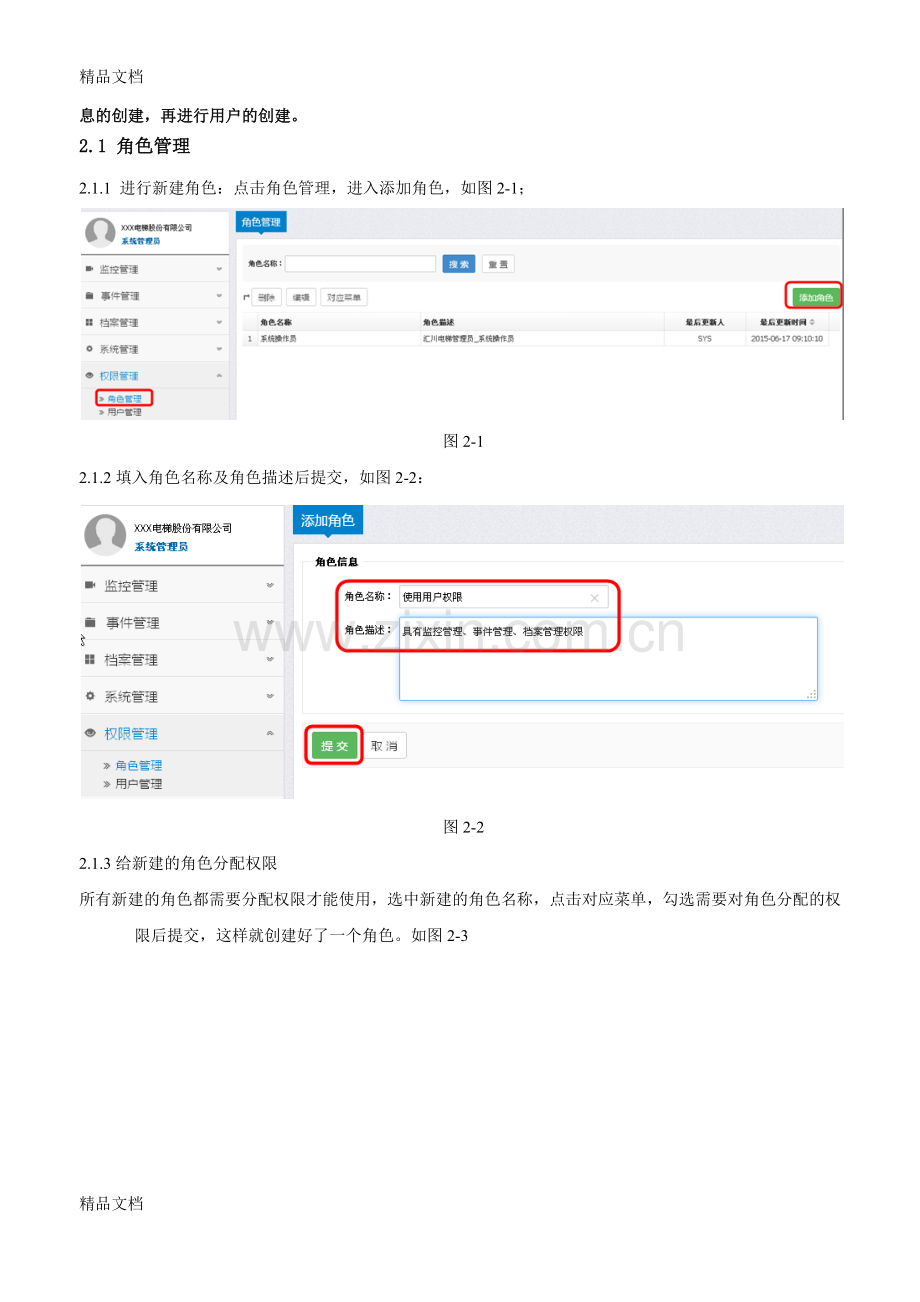Click the green 提交 button
920x1302 pixels.
[334, 746]
